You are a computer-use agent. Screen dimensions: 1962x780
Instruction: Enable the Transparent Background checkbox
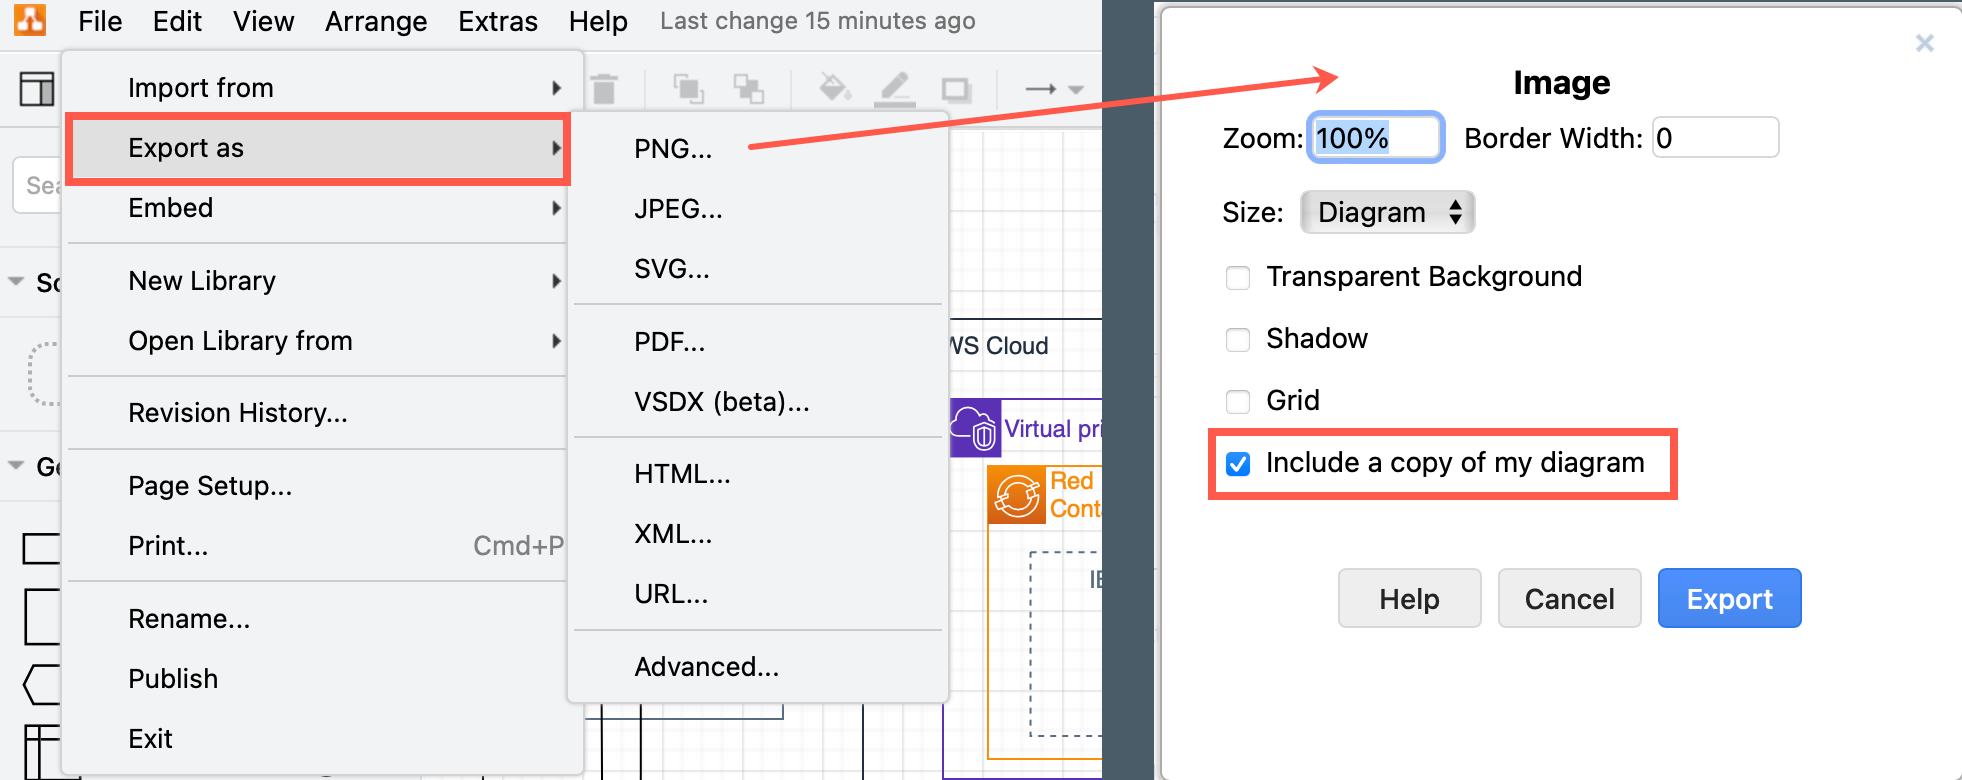1238,277
